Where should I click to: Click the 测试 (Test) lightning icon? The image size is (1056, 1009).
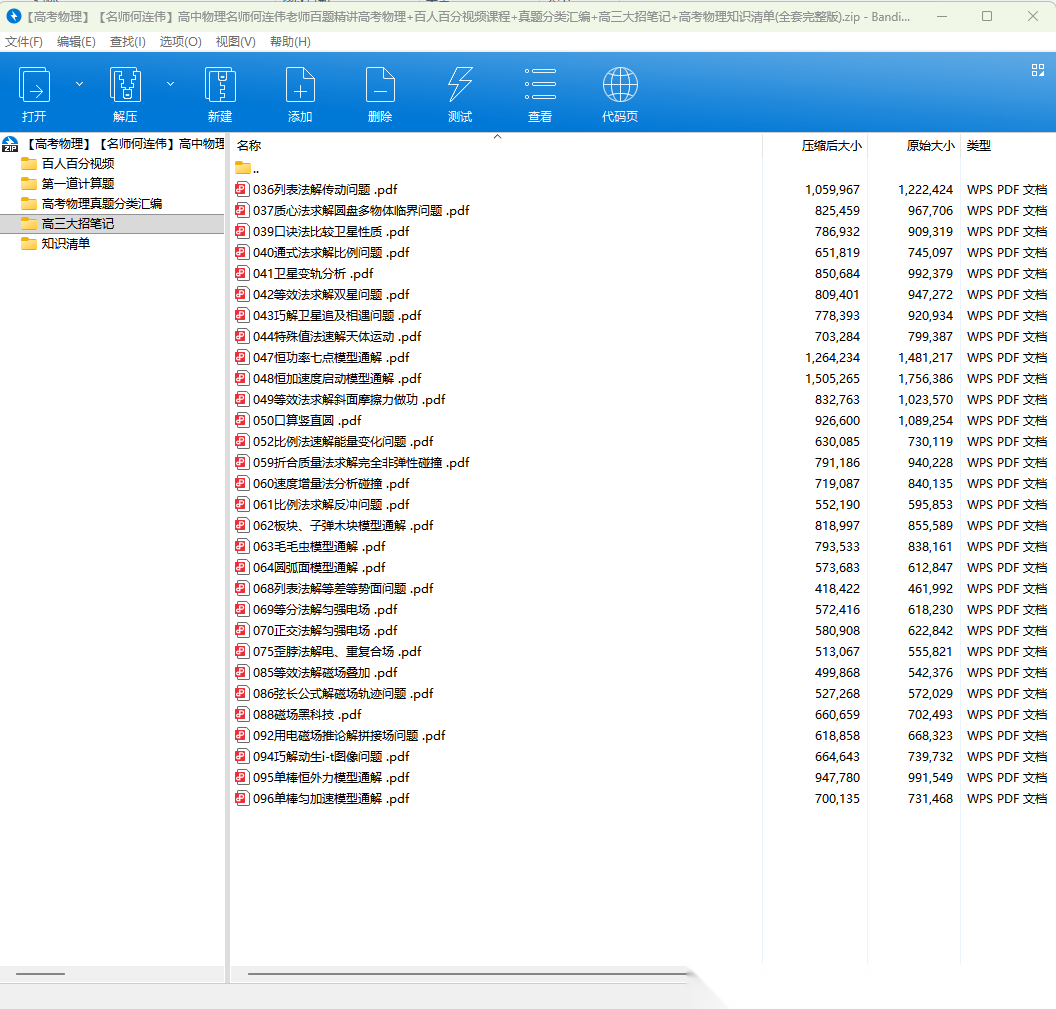coord(460,86)
